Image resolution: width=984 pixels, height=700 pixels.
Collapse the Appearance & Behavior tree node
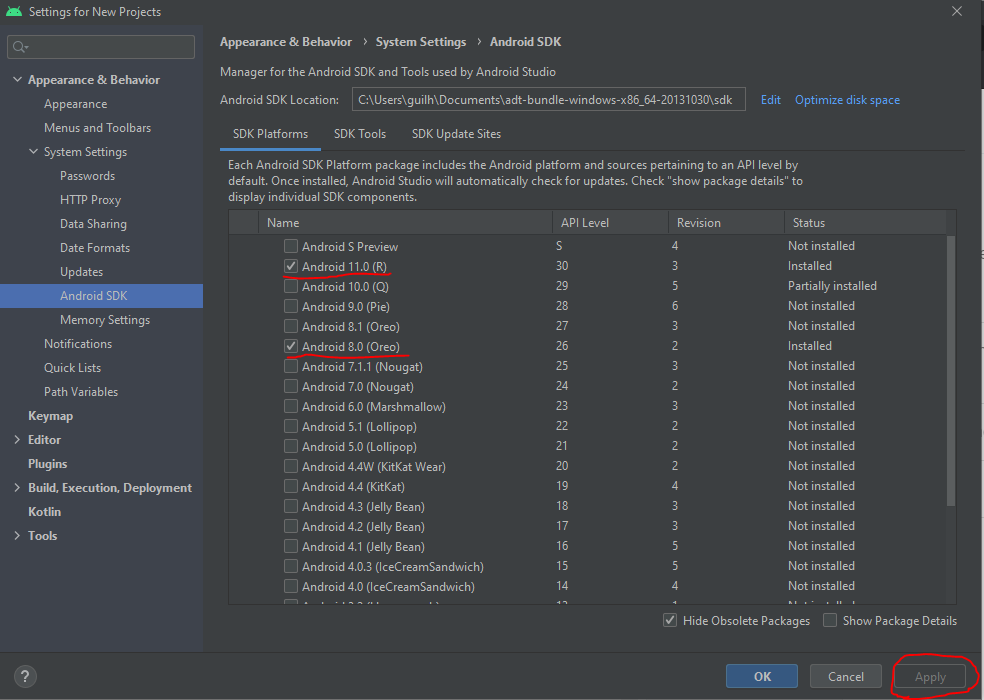pyautogui.click(x=18, y=80)
